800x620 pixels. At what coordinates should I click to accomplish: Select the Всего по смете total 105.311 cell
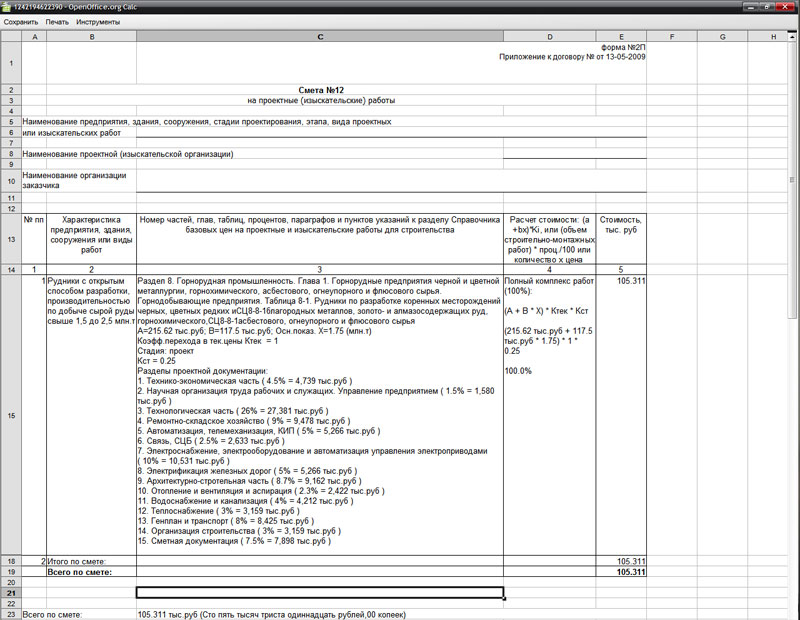[x=621, y=572]
